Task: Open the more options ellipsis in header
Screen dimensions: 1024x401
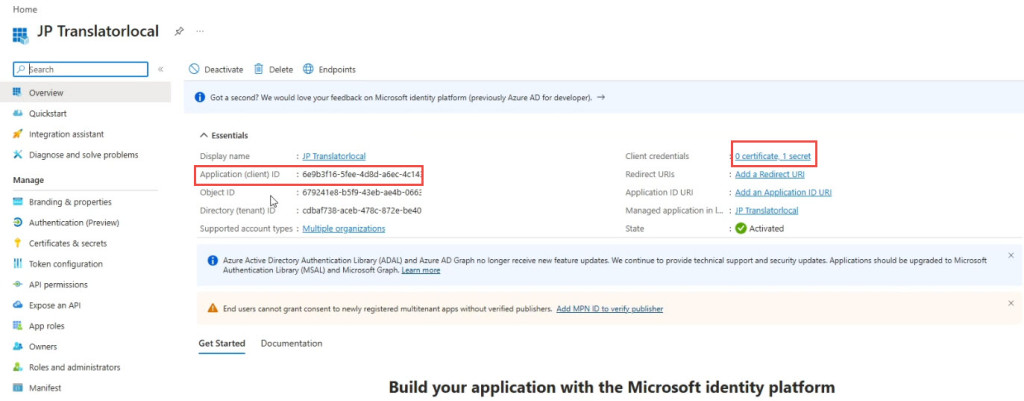Action: tap(200, 31)
